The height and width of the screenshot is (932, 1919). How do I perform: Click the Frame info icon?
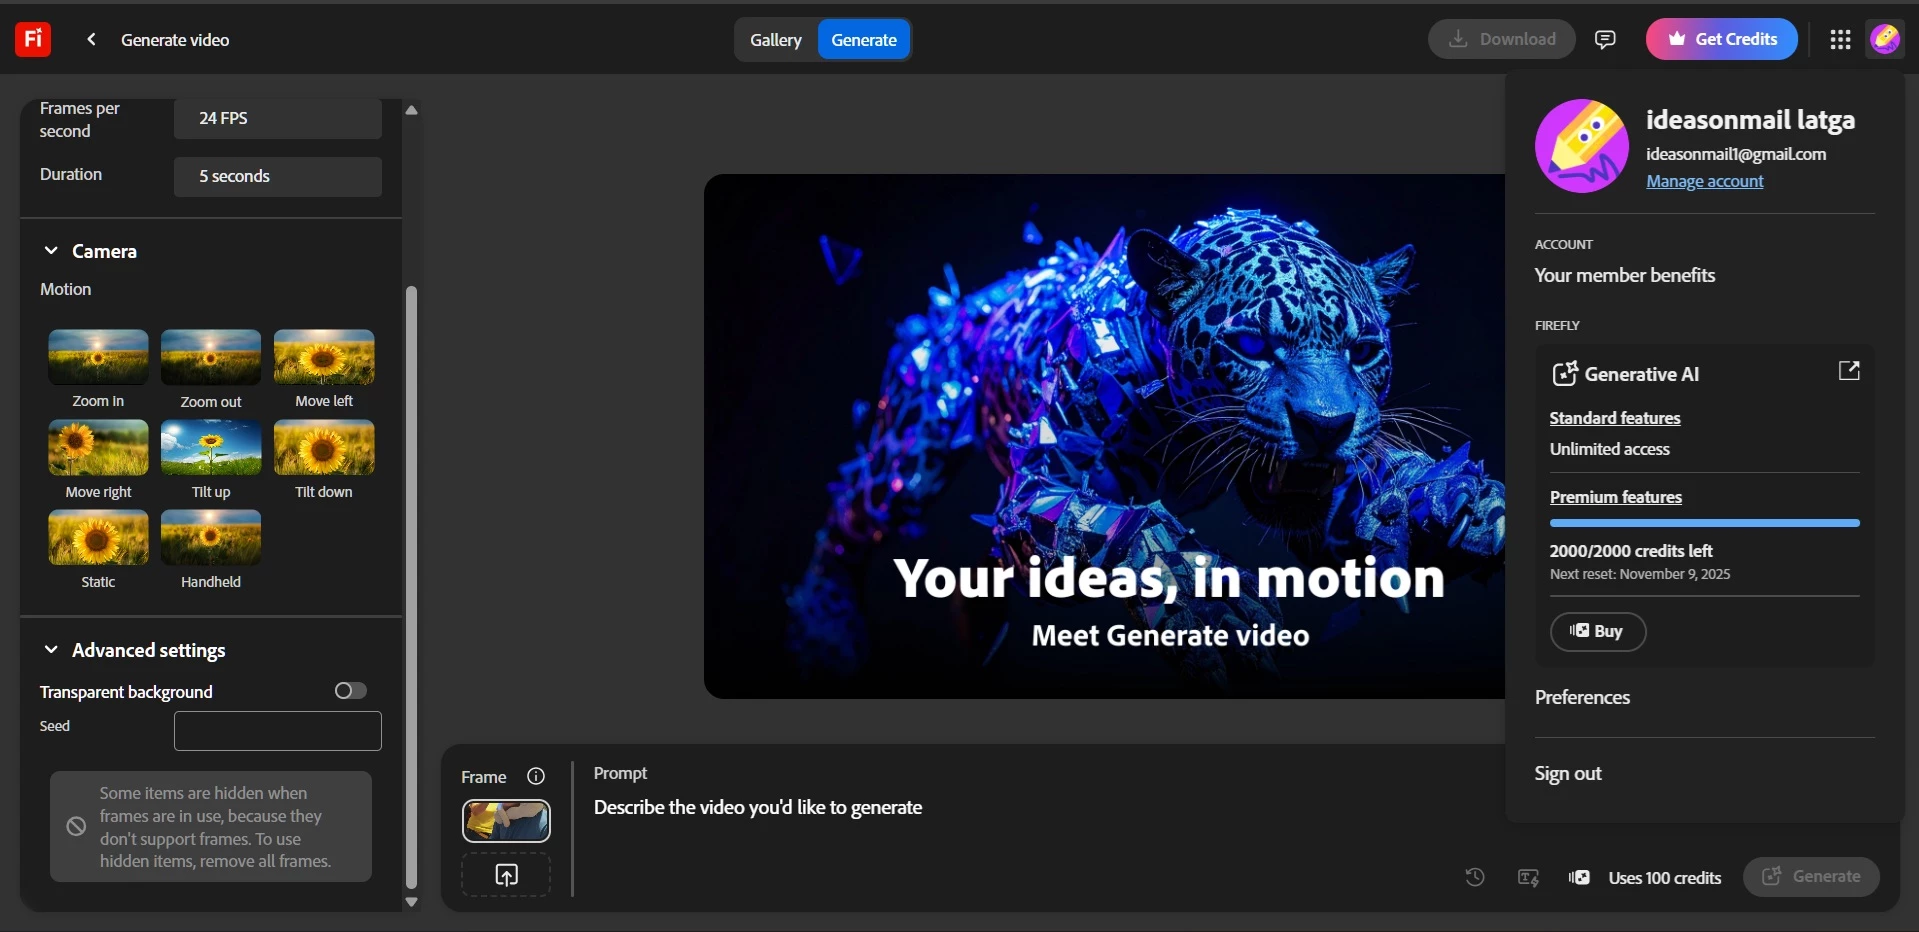tap(536, 776)
